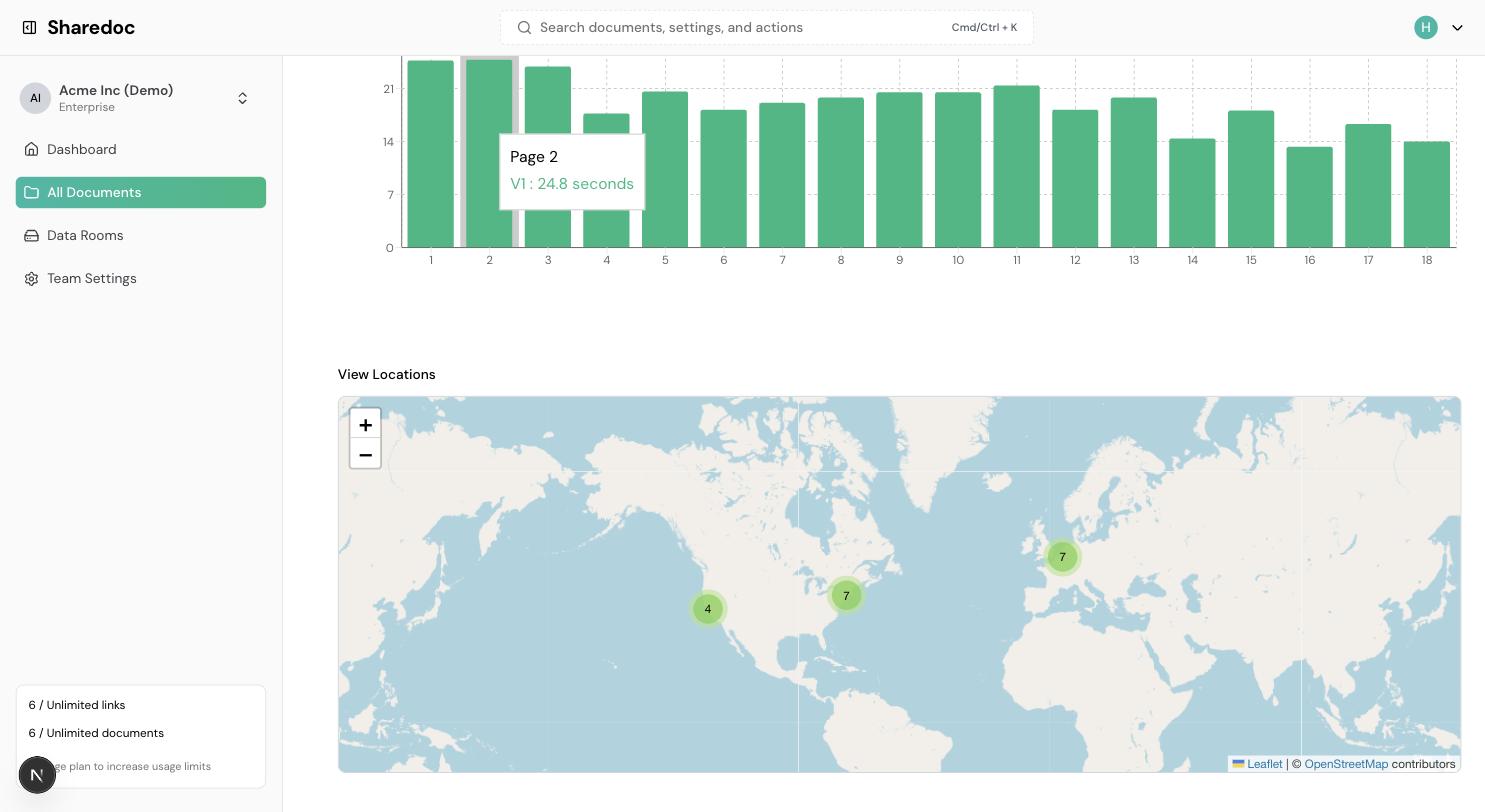Click the 6 / Unlimited documents text
Image resolution: width=1485 pixels, height=812 pixels.
click(96, 733)
